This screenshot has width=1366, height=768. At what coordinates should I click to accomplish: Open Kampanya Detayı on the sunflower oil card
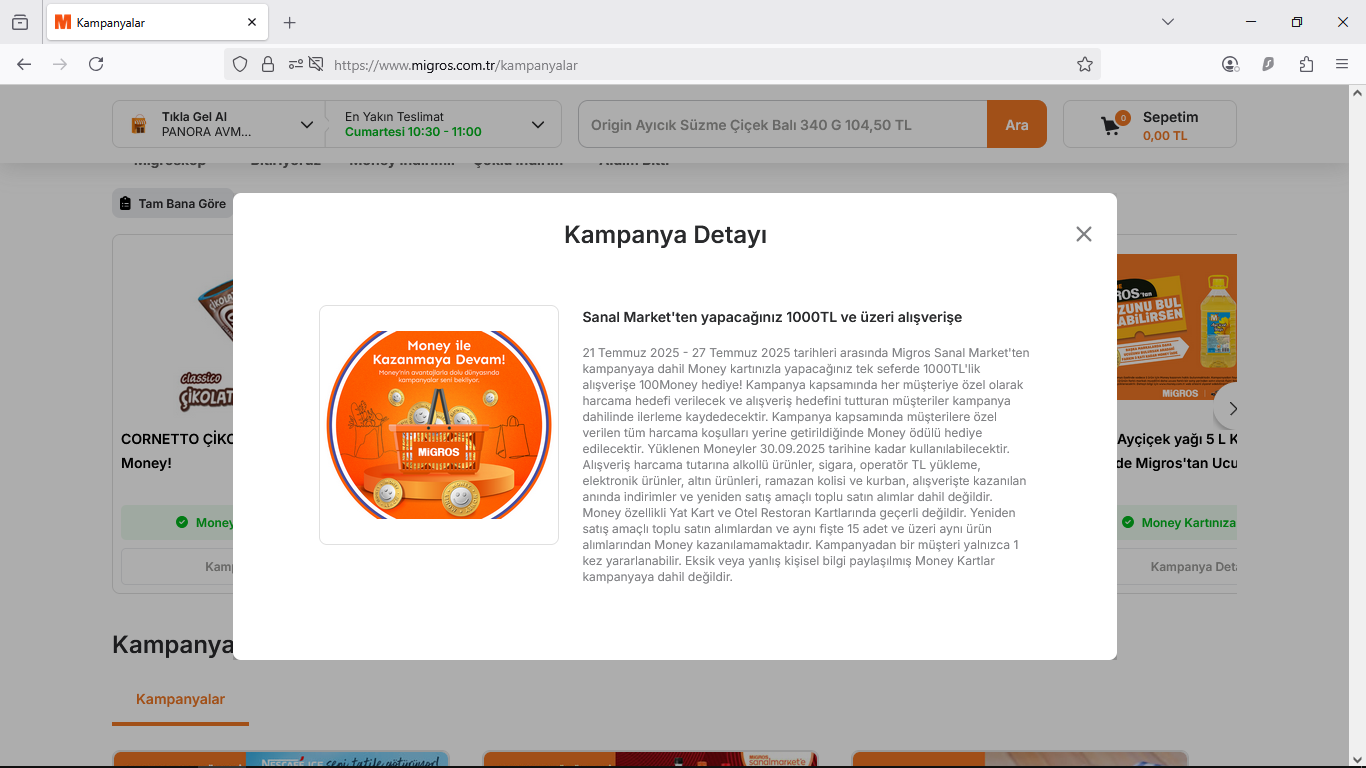1194,567
